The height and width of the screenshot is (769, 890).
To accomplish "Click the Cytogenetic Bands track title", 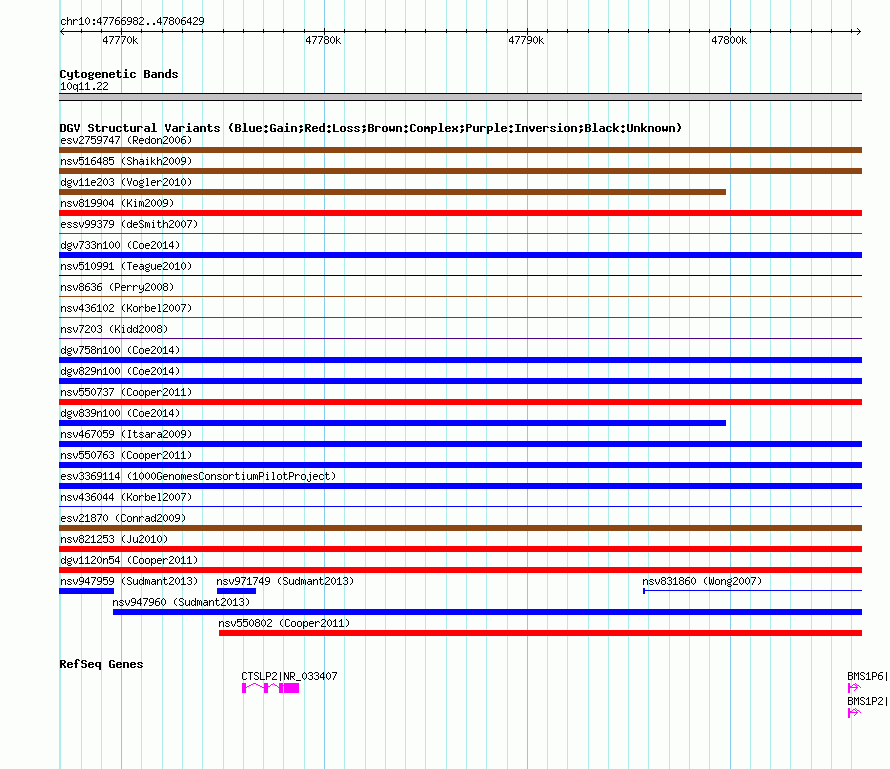I will 119,74.
